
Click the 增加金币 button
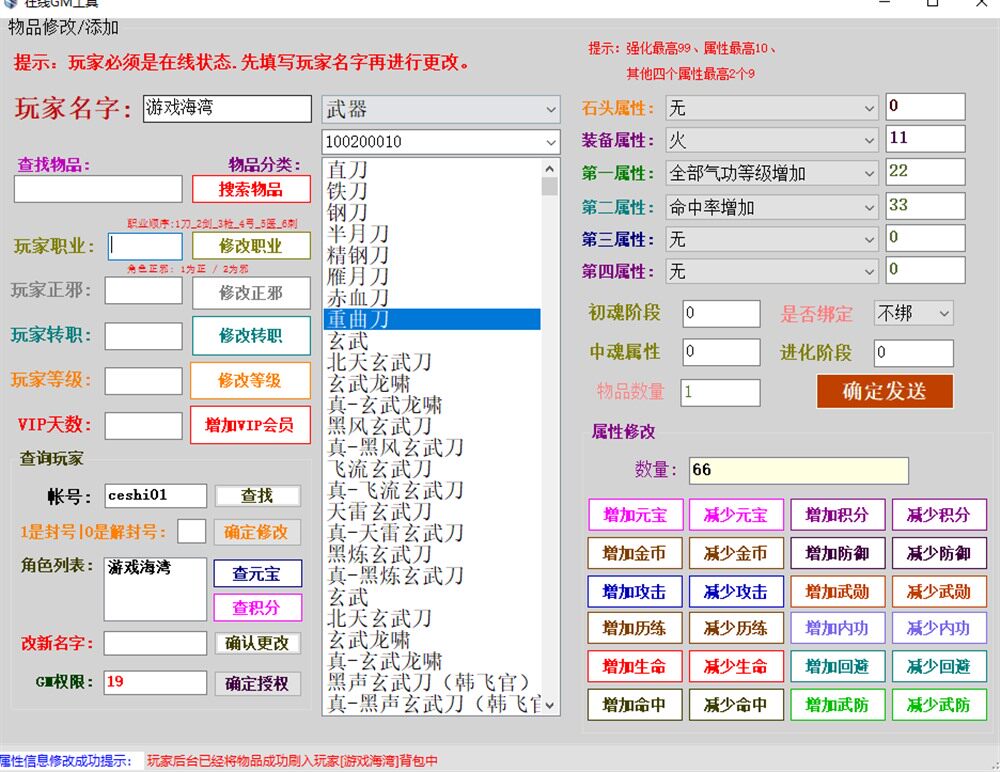635,553
